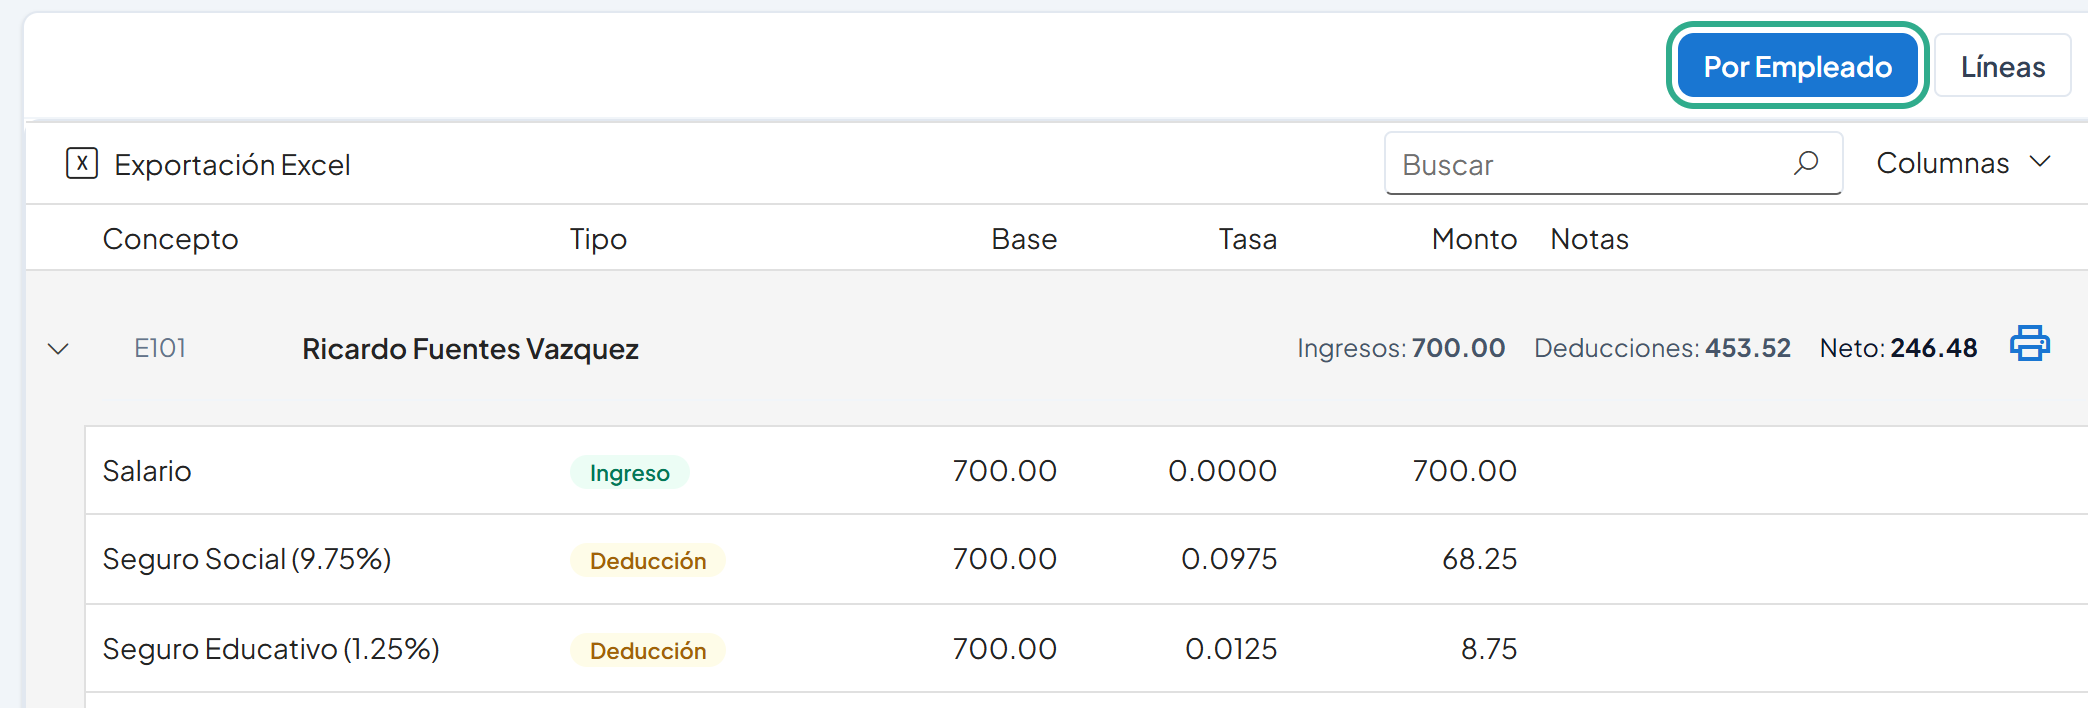Collapse the E101 employee row

[x=58, y=349]
